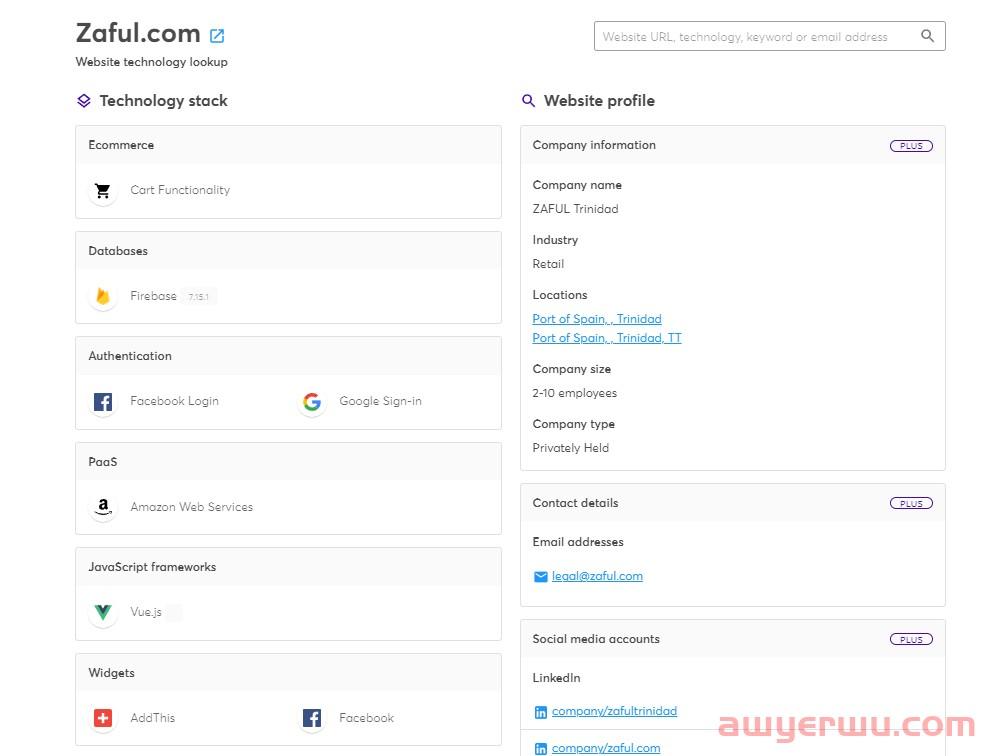Screen dimensions: 994x756
Task: Choose the Google Sign-in logo
Action: tap(312, 402)
